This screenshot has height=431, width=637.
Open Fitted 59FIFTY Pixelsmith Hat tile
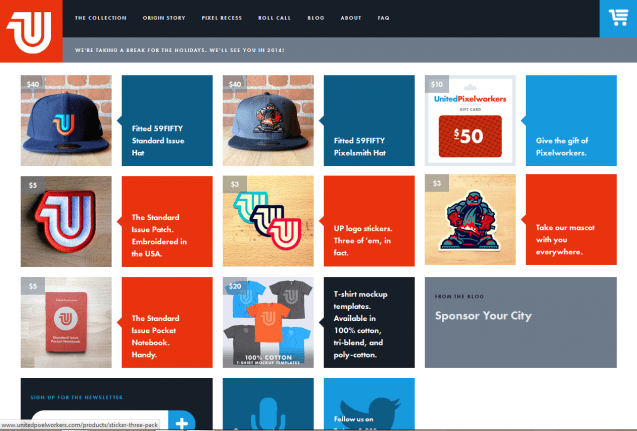coord(369,120)
